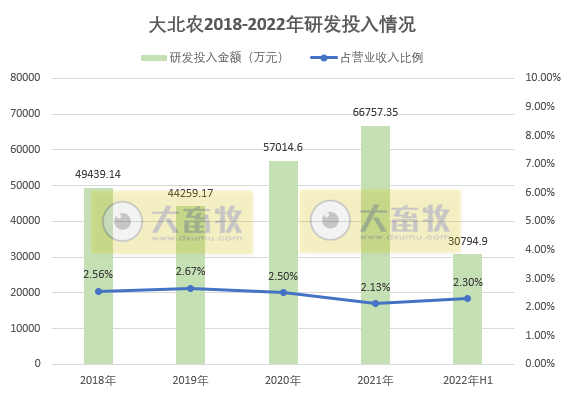
Task: Select the green legend swatch for 研发投入金额
Action: coord(154,58)
